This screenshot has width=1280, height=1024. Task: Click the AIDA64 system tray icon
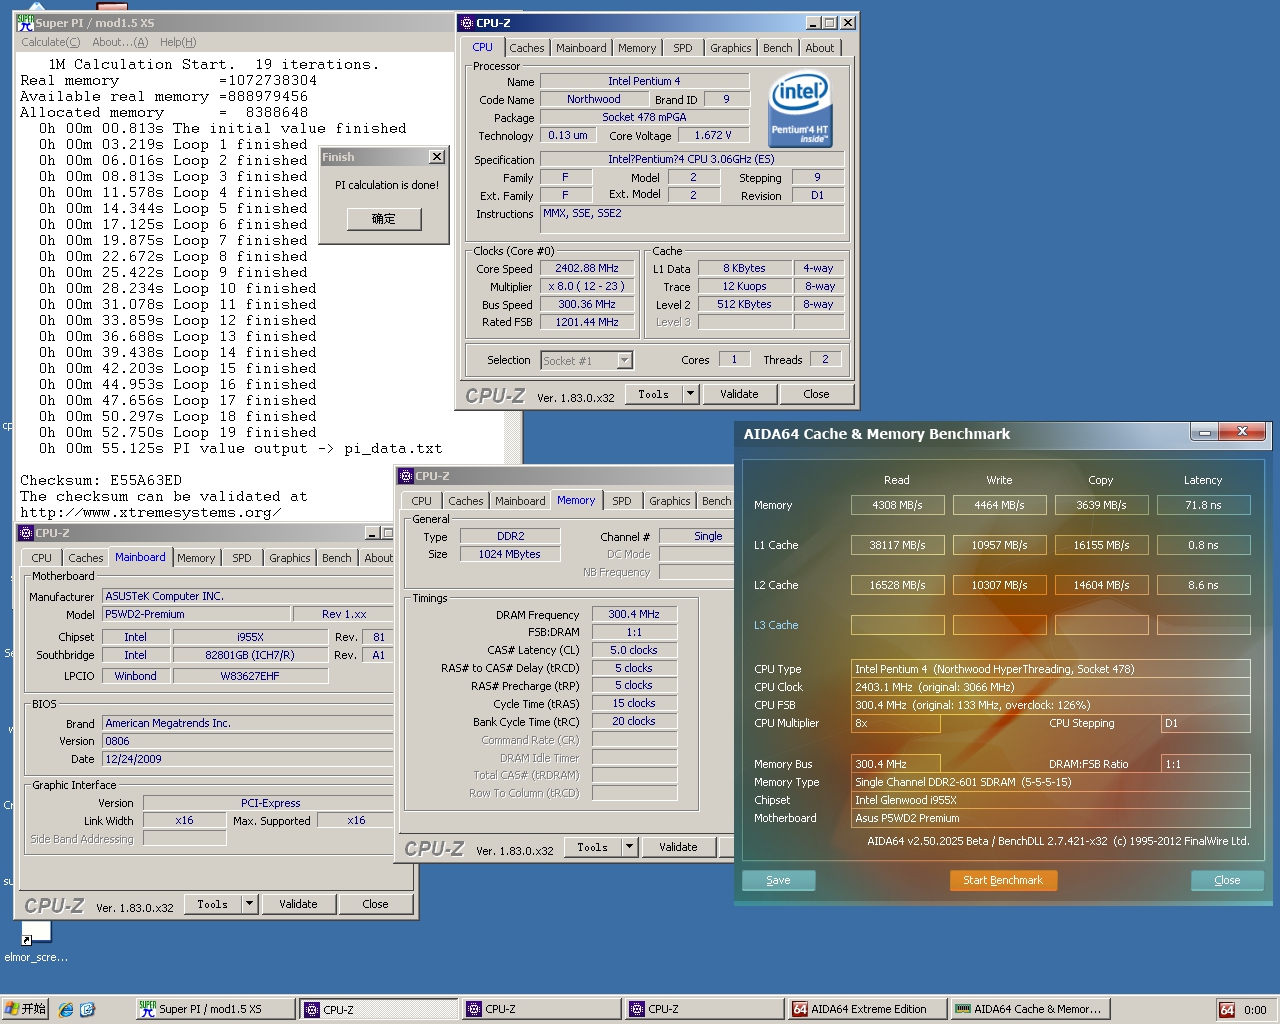[x=1227, y=1010]
